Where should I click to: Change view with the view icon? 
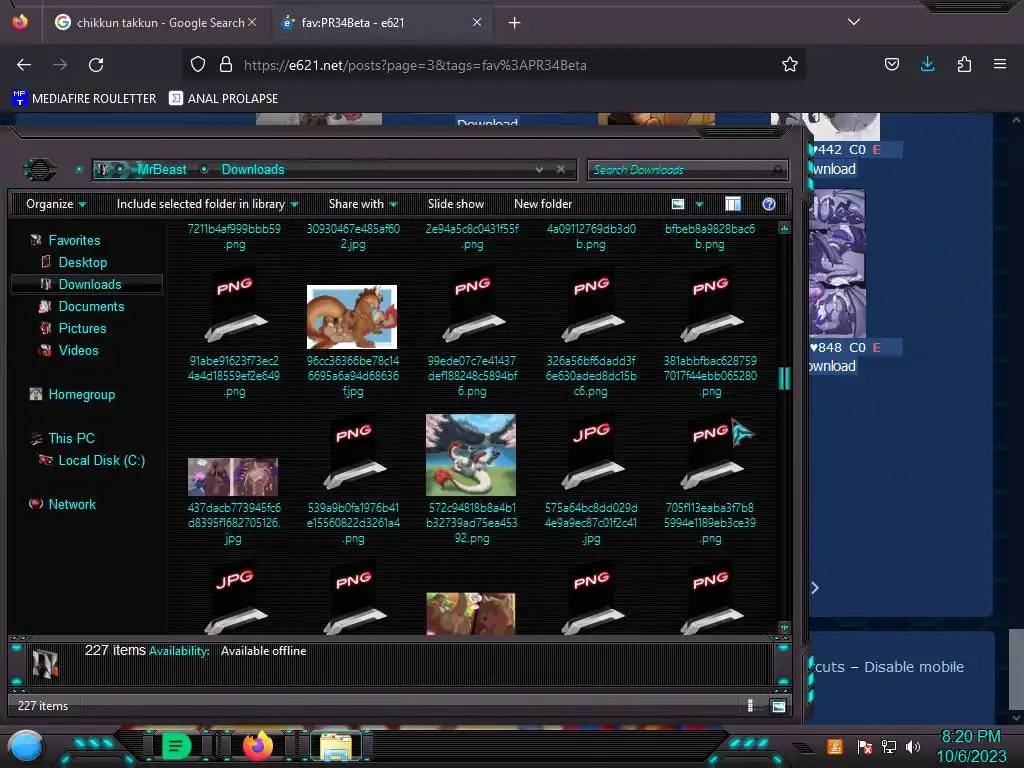[678, 204]
